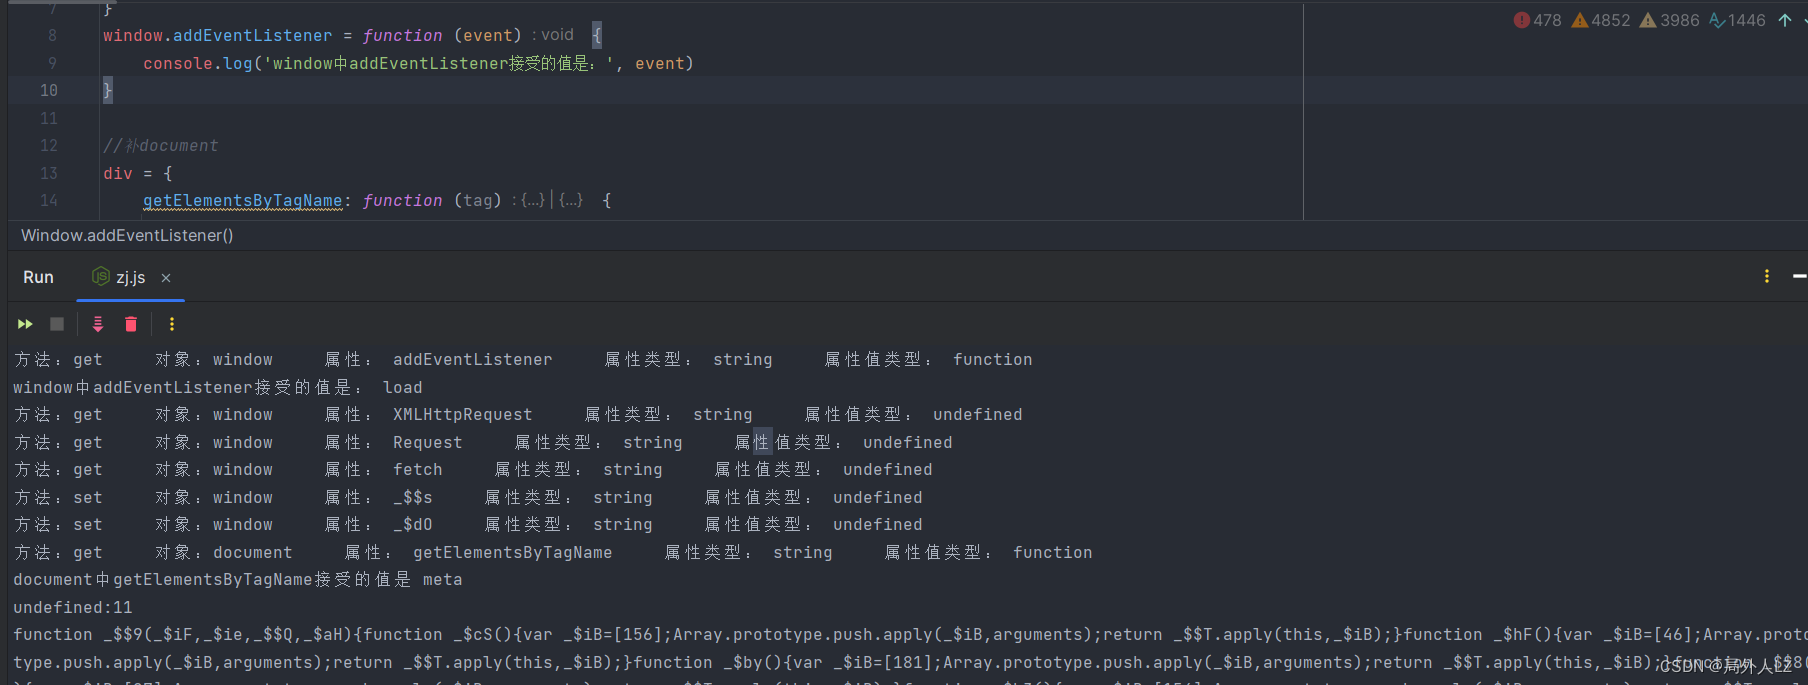This screenshot has width=1808, height=685.
Task: Minimize the Run tool window
Action: click(1800, 276)
